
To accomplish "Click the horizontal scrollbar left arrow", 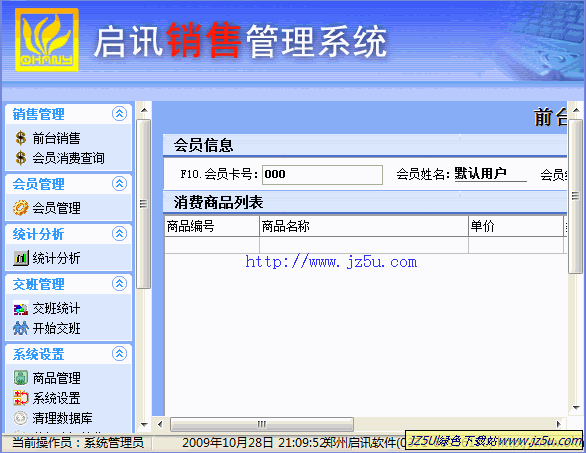I will coord(160,424).
